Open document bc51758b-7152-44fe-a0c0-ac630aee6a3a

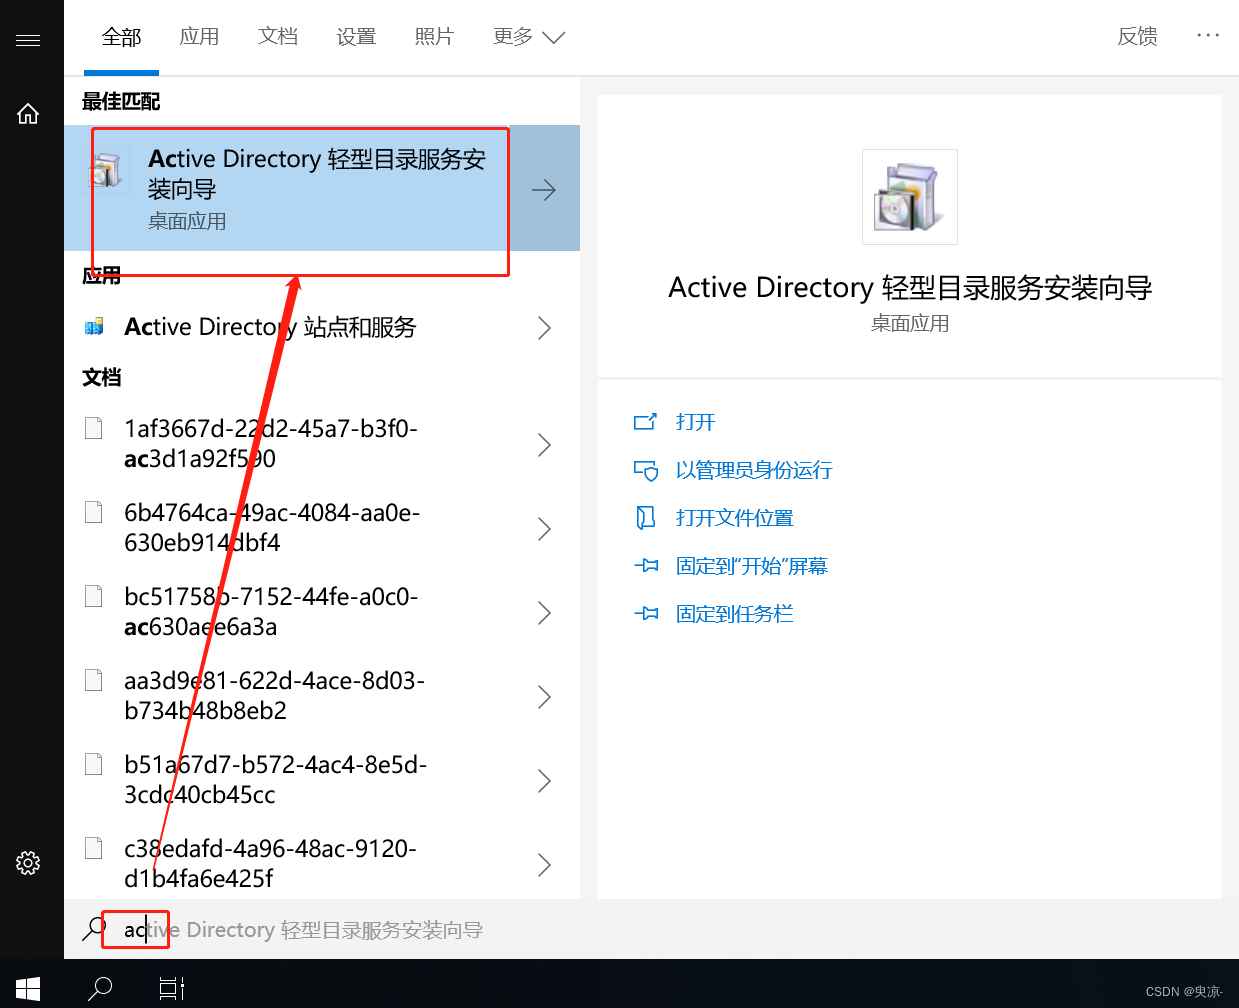322,612
